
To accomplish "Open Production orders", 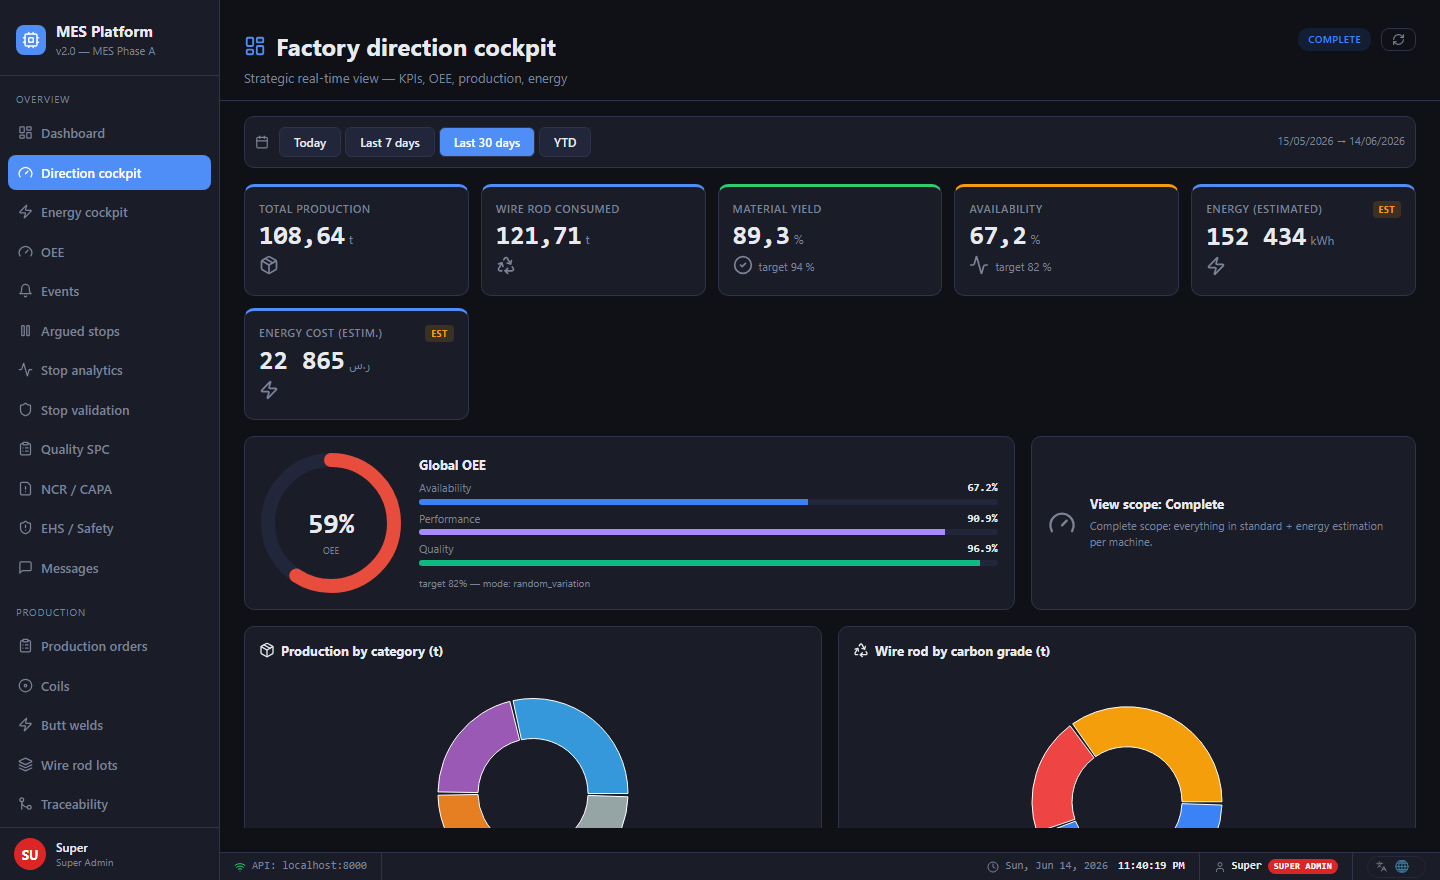I will [109, 646].
